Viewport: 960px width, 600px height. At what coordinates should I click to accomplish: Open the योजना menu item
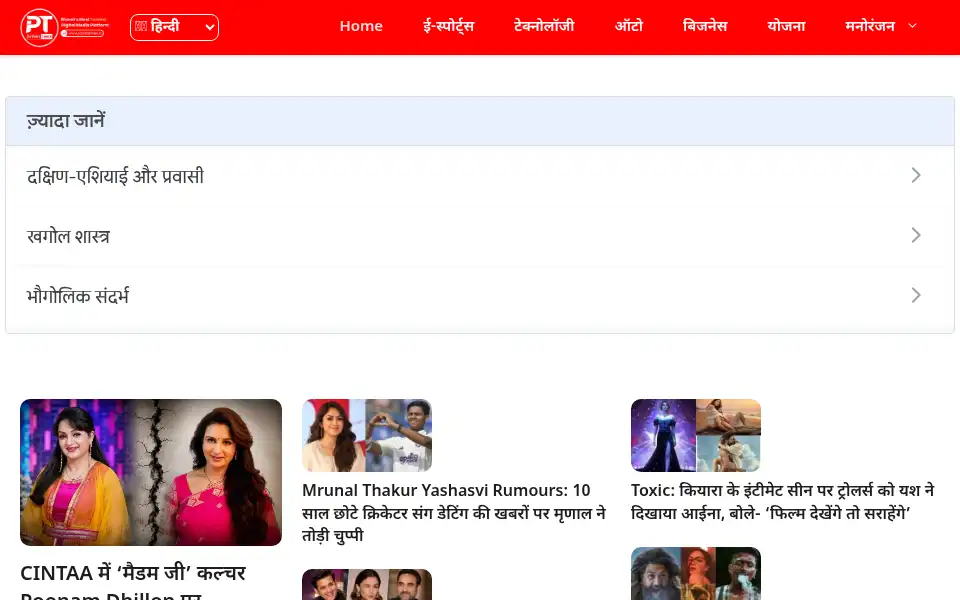tap(786, 26)
